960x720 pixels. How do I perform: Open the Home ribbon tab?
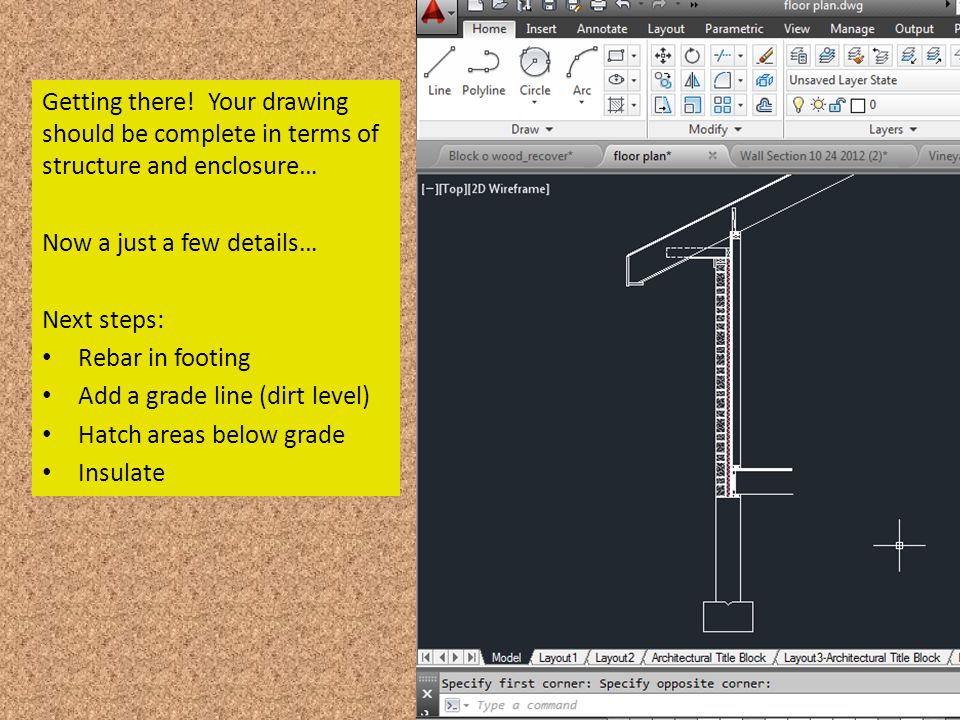click(489, 29)
